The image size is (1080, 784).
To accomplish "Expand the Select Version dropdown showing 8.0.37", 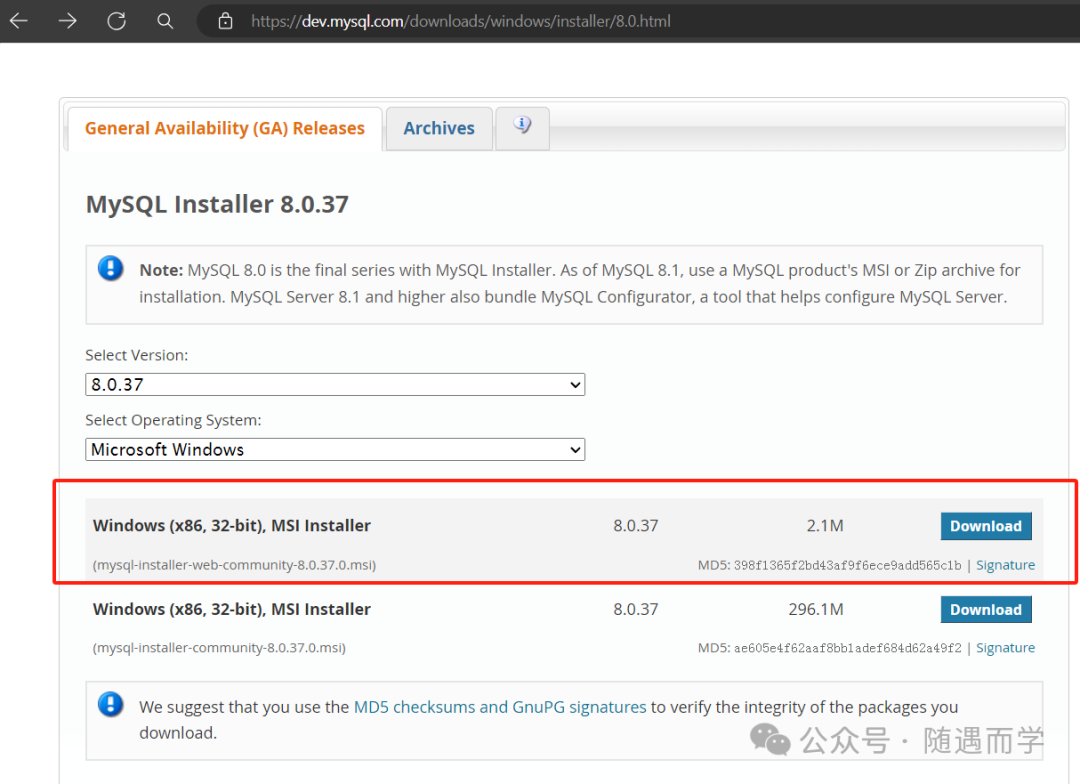I will click(335, 384).
